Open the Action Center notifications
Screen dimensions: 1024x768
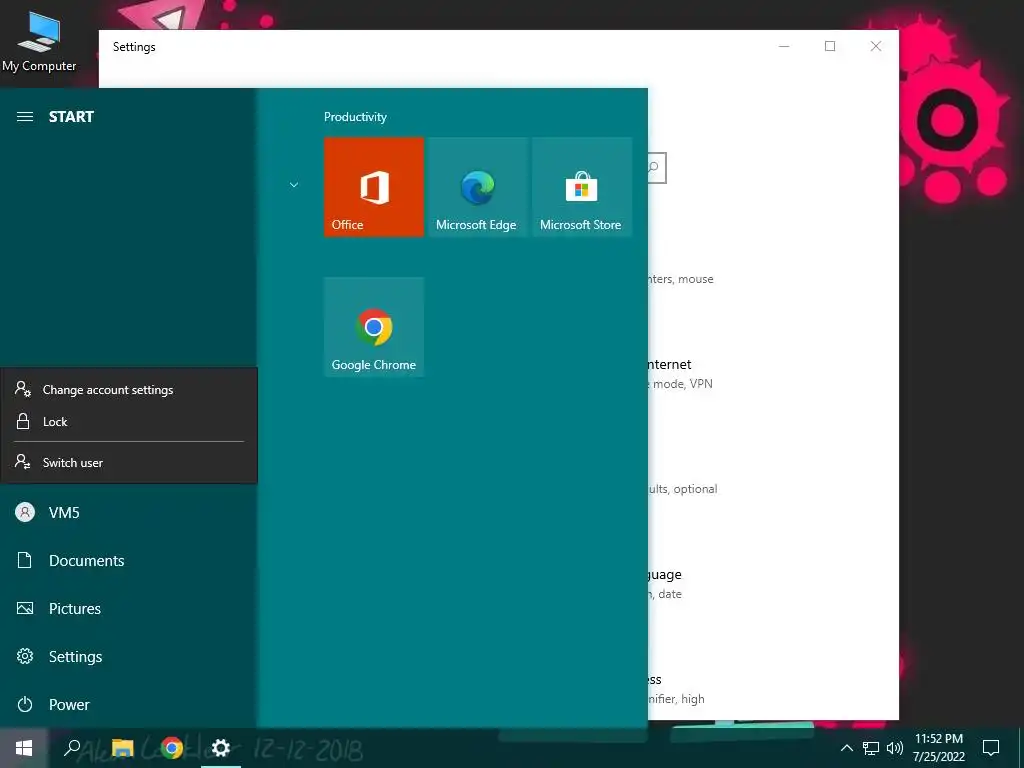(x=991, y=748)
